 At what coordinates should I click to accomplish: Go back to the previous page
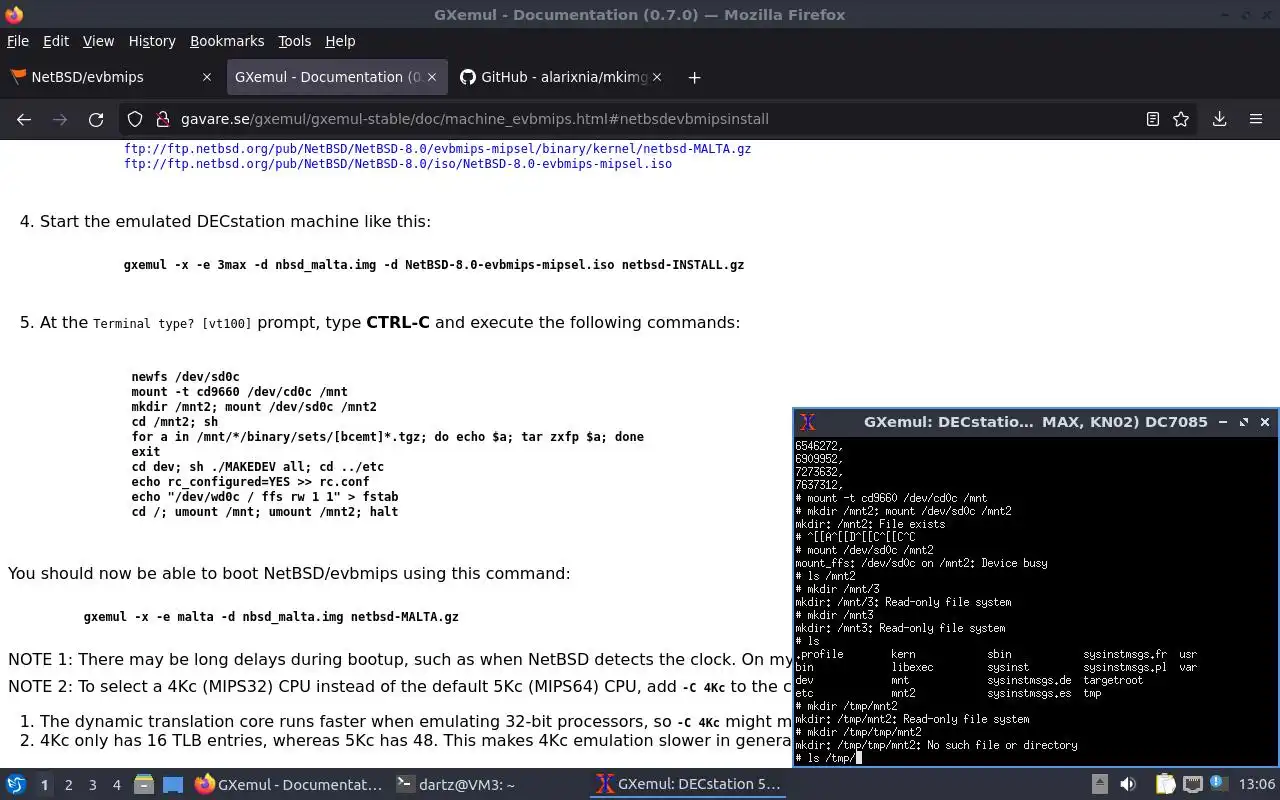coord(24,119)
